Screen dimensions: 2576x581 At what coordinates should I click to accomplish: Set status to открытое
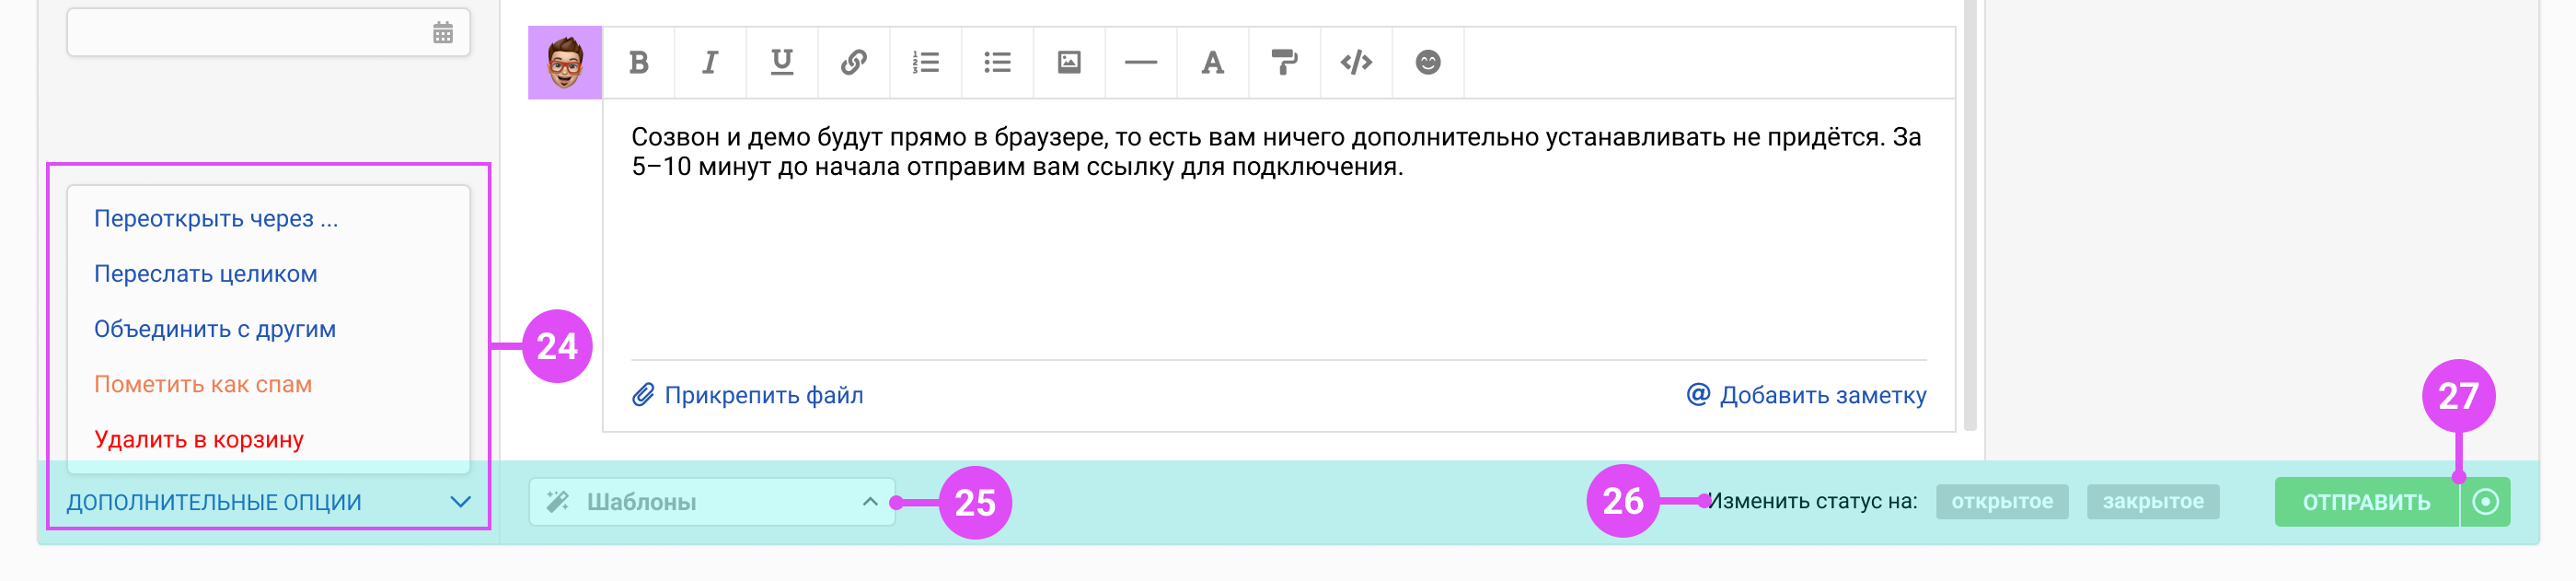pos(2002,502)
